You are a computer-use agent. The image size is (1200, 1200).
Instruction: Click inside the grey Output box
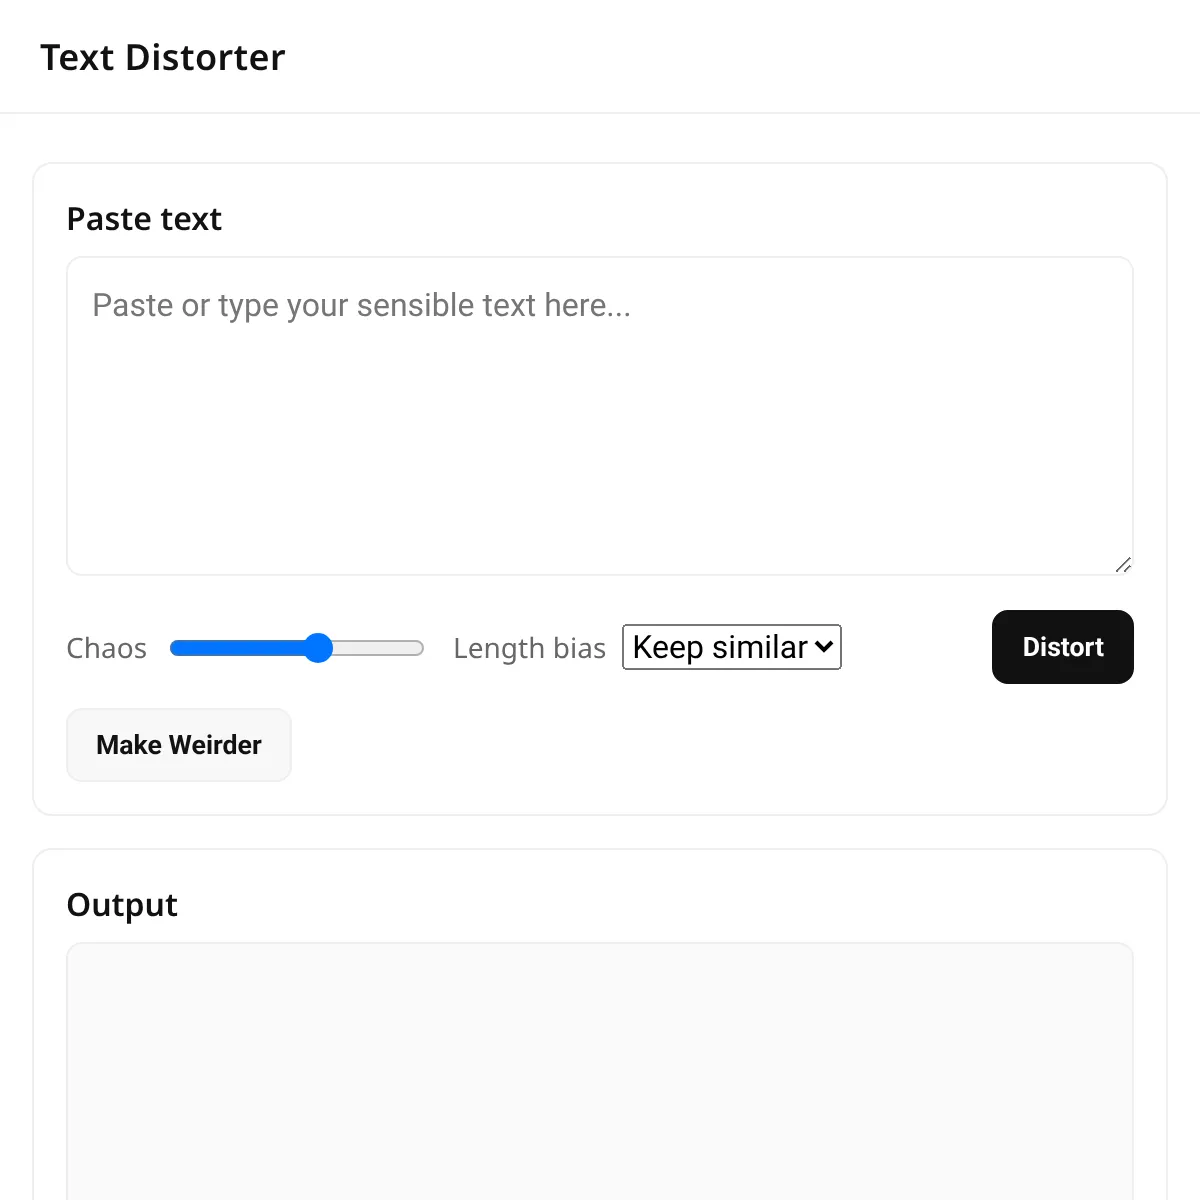[600, 1071]
